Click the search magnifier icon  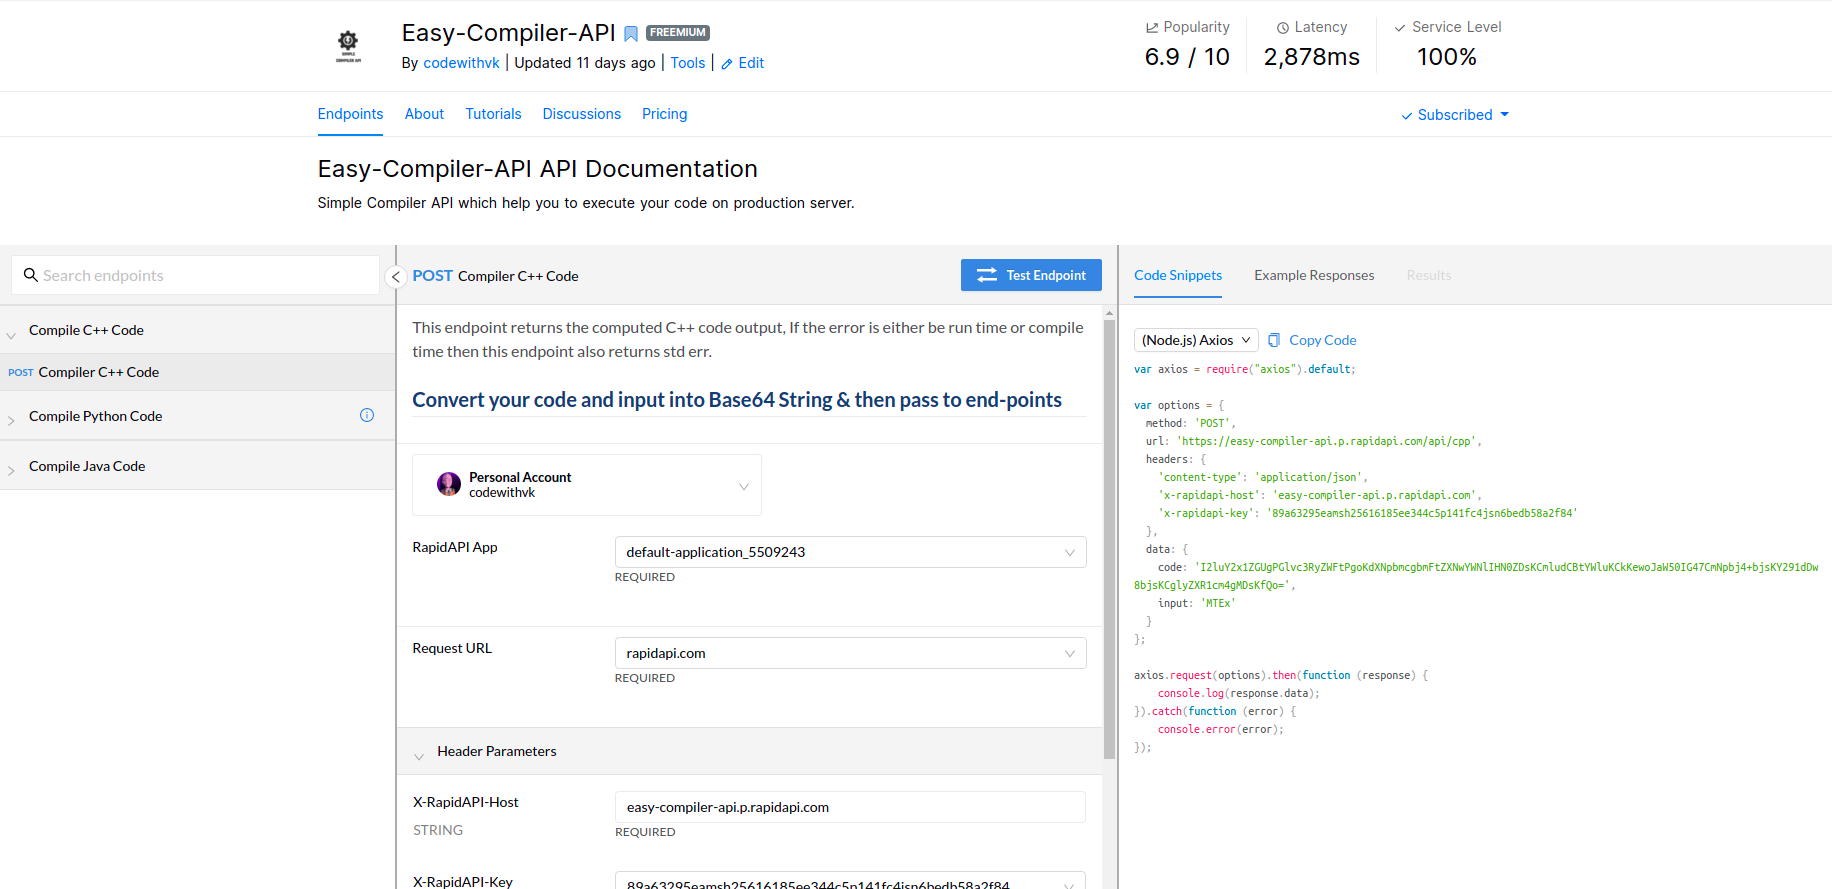[x=31, y=275]
